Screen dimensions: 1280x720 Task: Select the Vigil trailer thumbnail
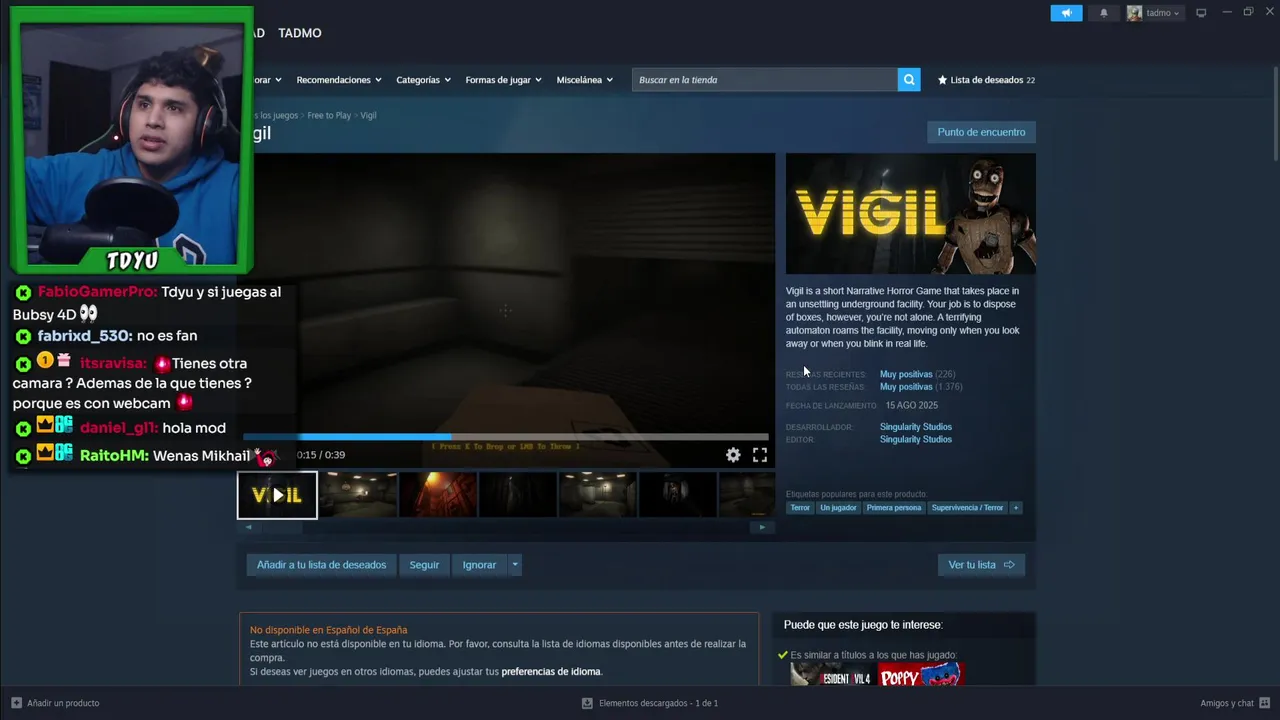[x=277, y=495]
